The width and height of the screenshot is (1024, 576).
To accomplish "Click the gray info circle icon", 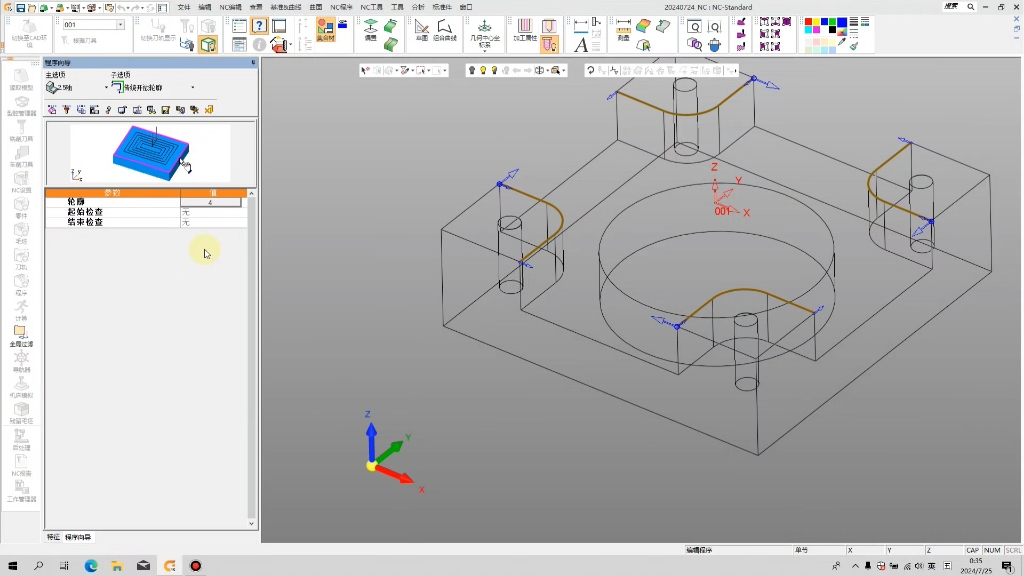I will pyautogui.click(x=259, y=44).
